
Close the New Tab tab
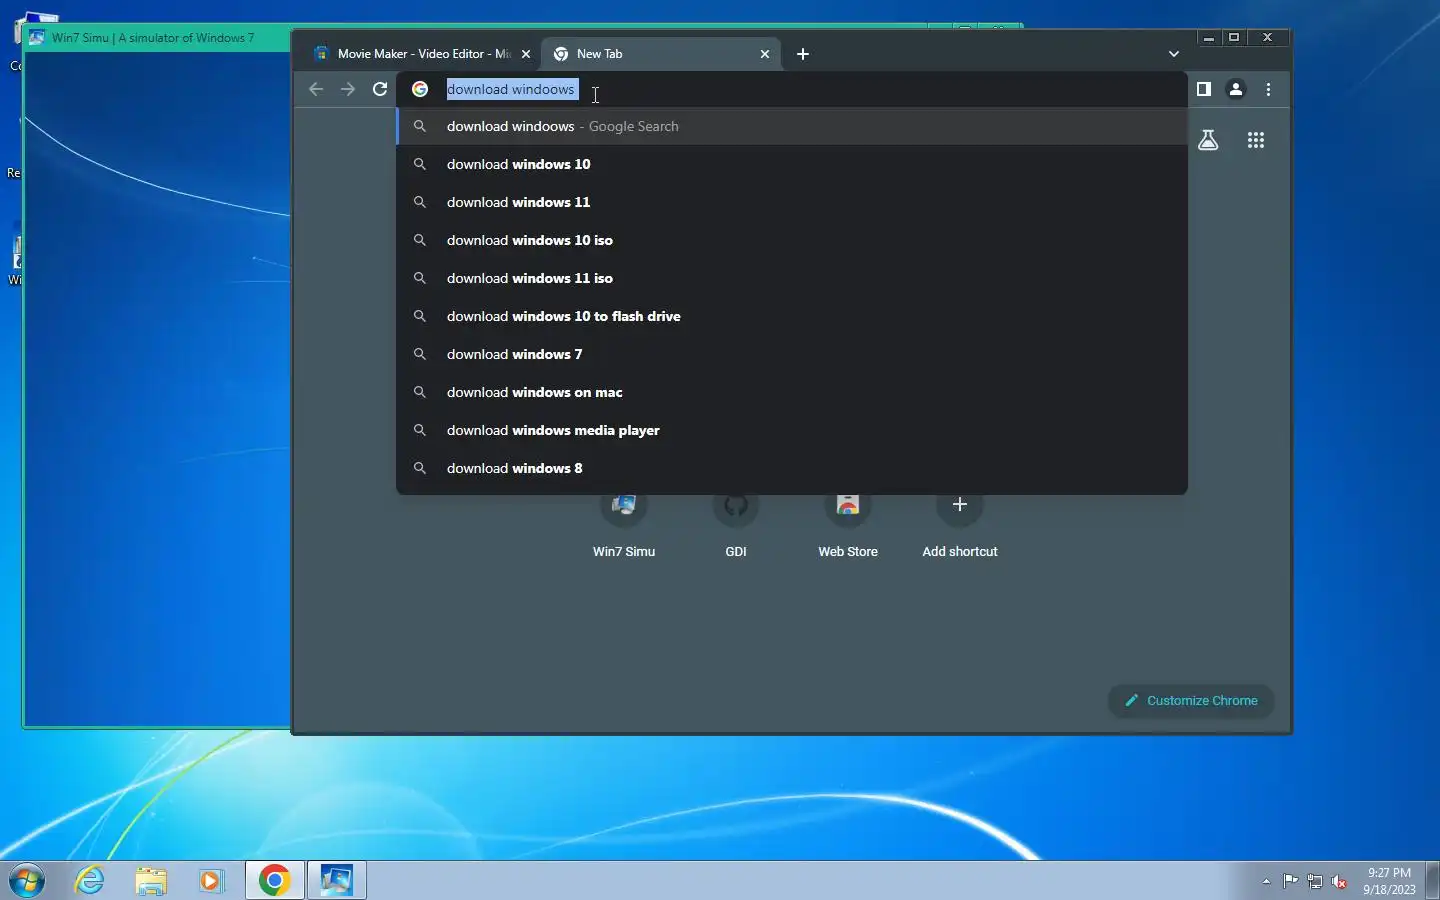click(x=765, y=54)
